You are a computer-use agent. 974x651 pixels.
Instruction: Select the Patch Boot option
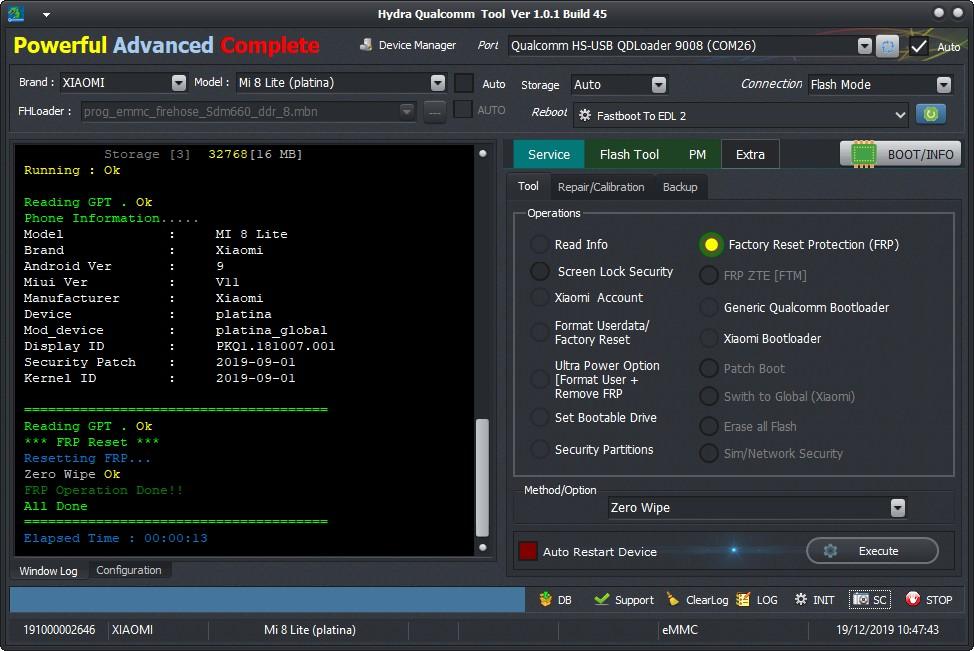pyautogui.click(x=709, y=368)
